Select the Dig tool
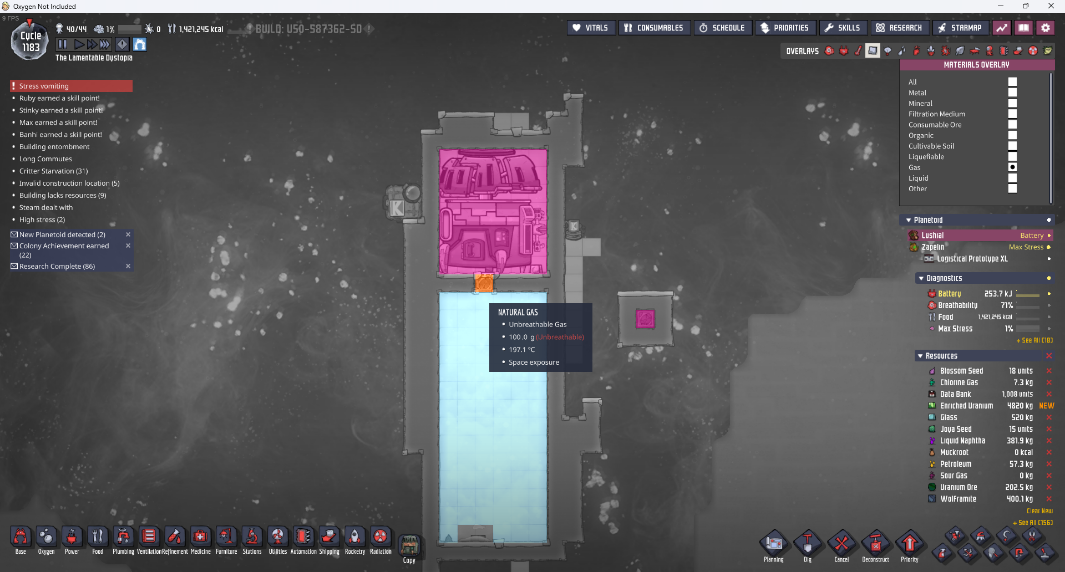The height and width of the screenshot is (572, 1065). [808, 545]
